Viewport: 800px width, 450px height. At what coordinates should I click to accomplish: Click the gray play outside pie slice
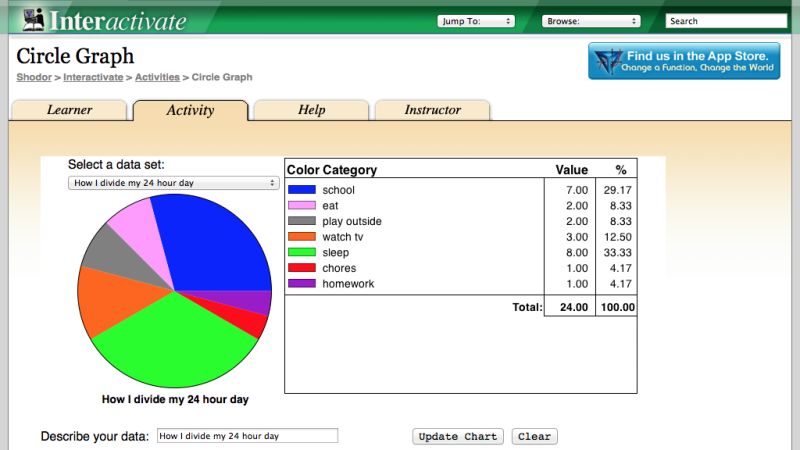click(x=120, y=255)
